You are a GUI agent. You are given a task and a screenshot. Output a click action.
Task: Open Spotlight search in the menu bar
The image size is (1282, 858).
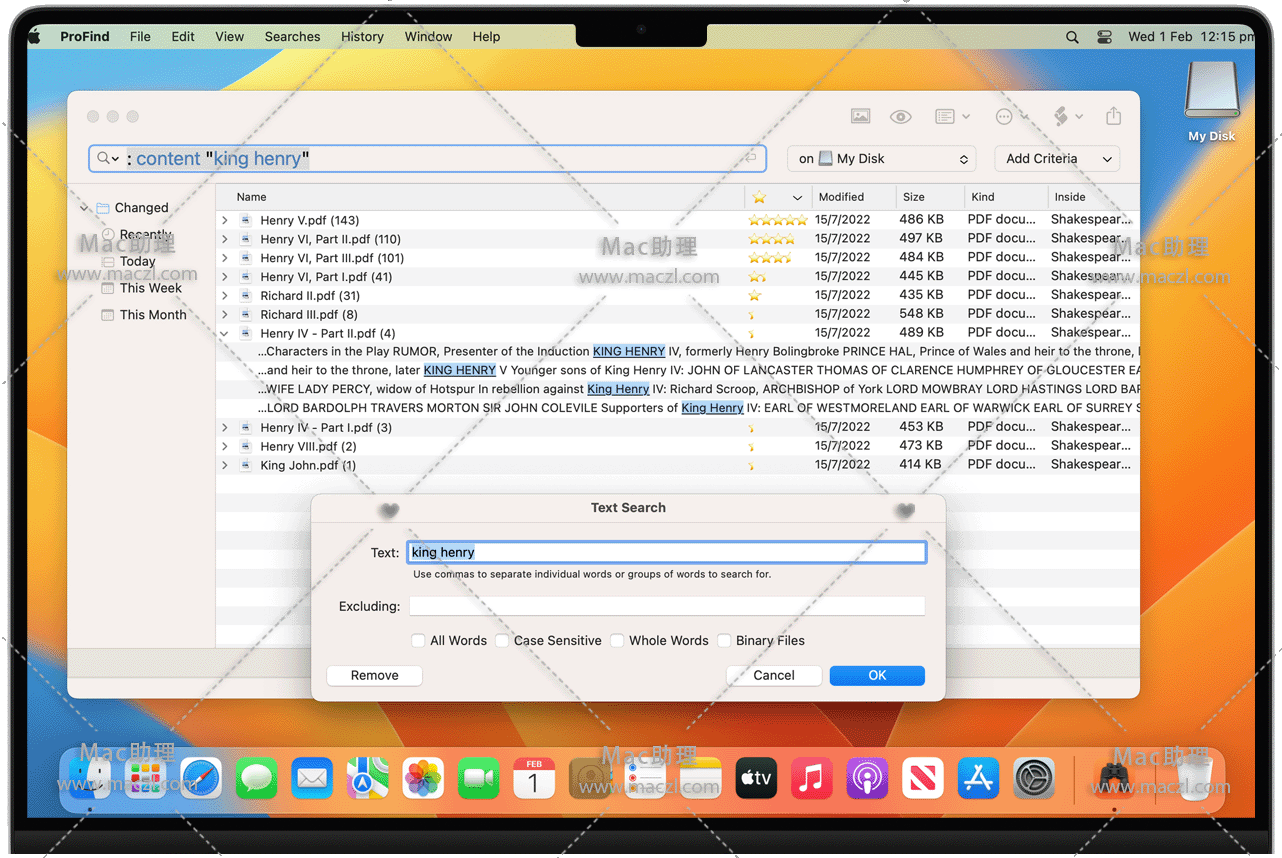1072,37
